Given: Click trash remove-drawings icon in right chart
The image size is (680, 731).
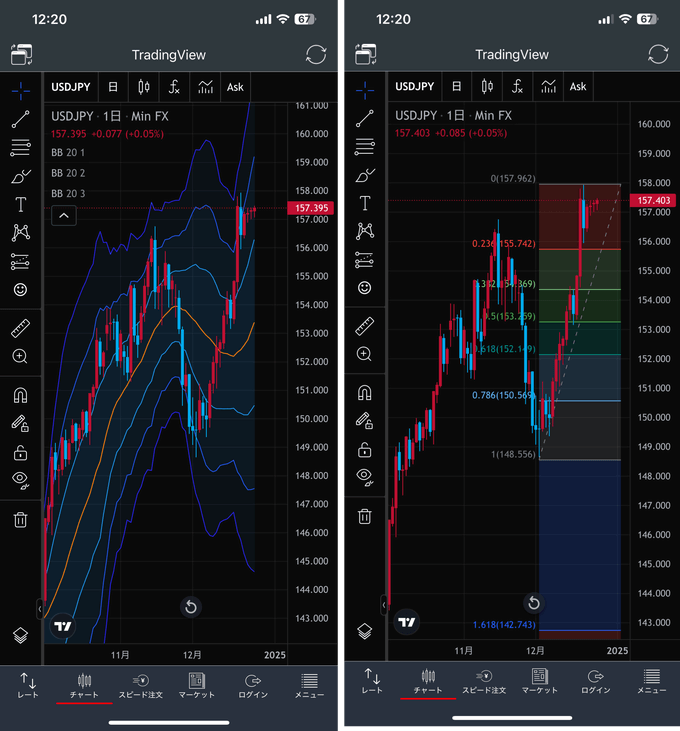Looking at the screenshot, I should tap(364, 516).
